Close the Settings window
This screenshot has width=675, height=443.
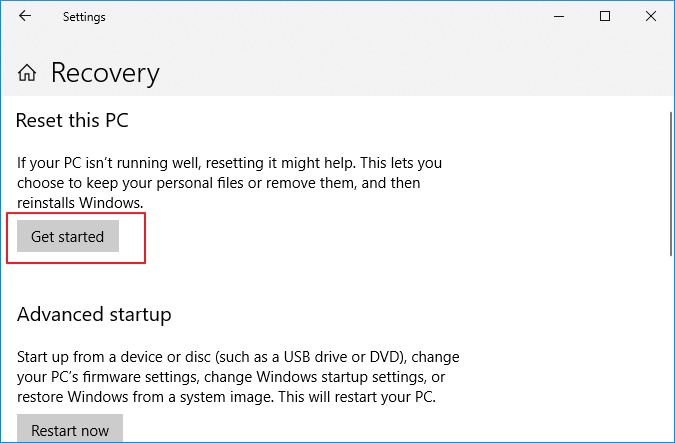[x=651, y=16]
